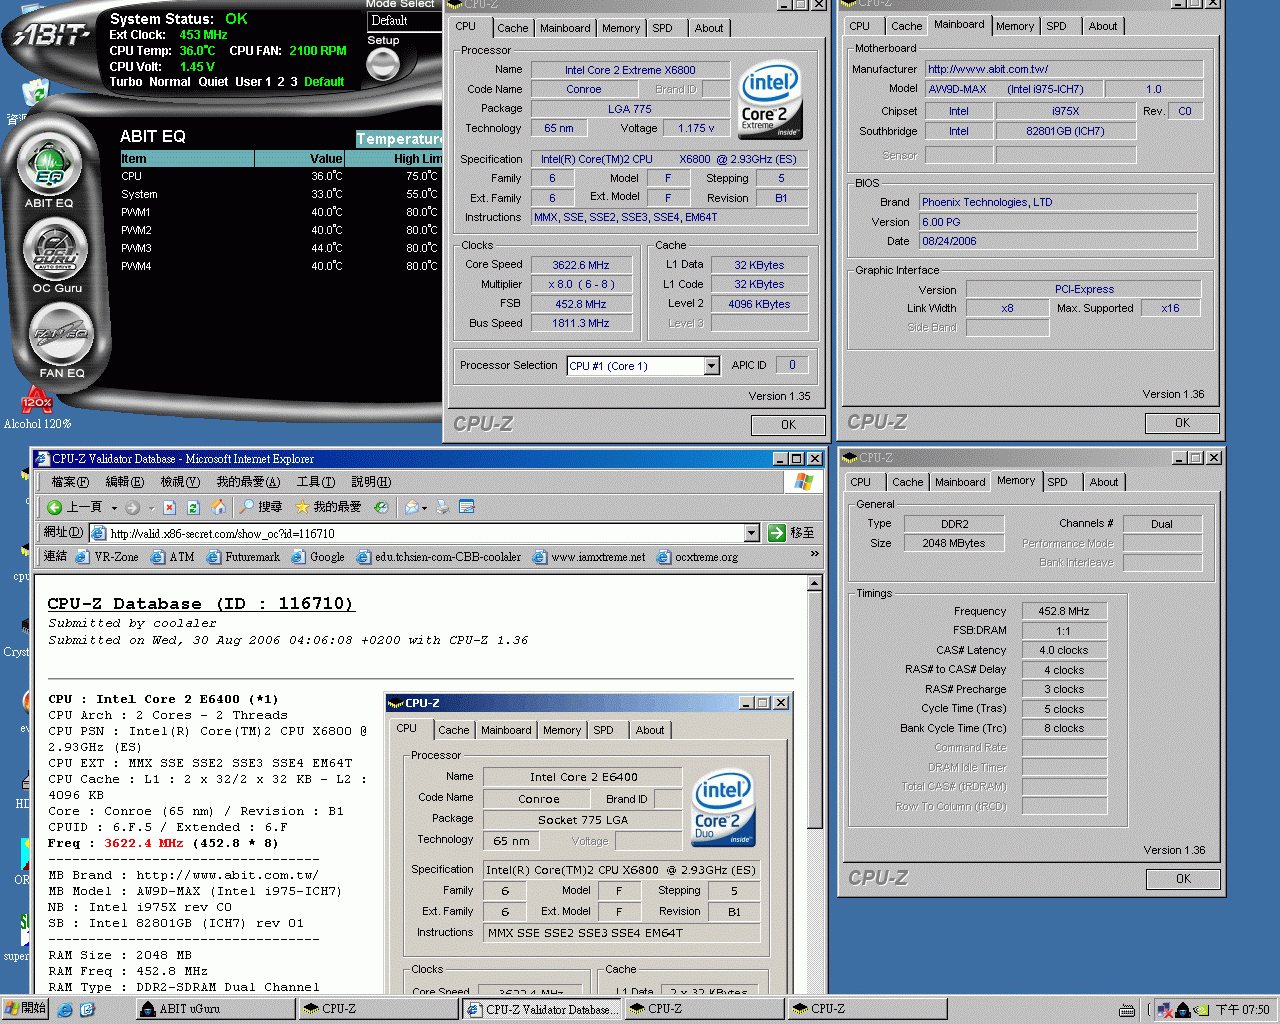Screen dimensions: 1280x1024
Task: Open the 開始 Start button
Action: (26, 1008)
